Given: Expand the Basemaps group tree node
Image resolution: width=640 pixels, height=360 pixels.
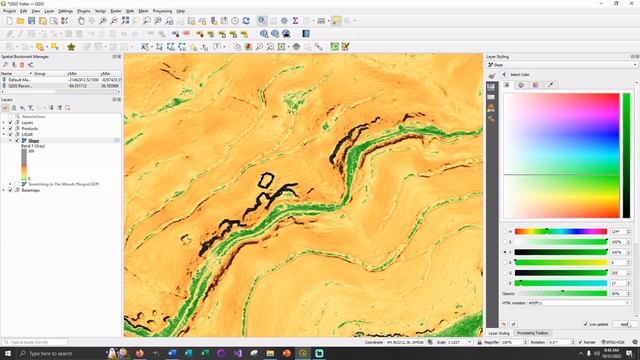Looking at the screenshot, I should click(x=4, y=190).
